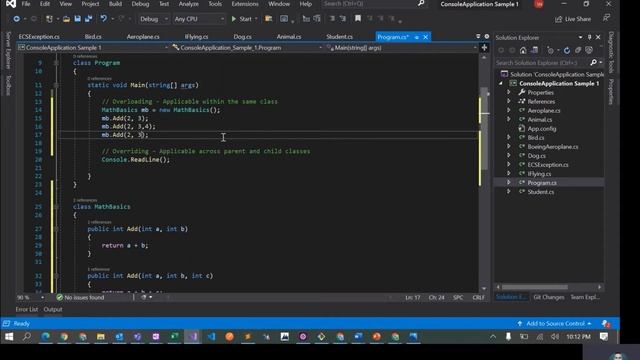The image size is (640, 360).
Task: Expand the References node
Action: click(x=509, y=101)
